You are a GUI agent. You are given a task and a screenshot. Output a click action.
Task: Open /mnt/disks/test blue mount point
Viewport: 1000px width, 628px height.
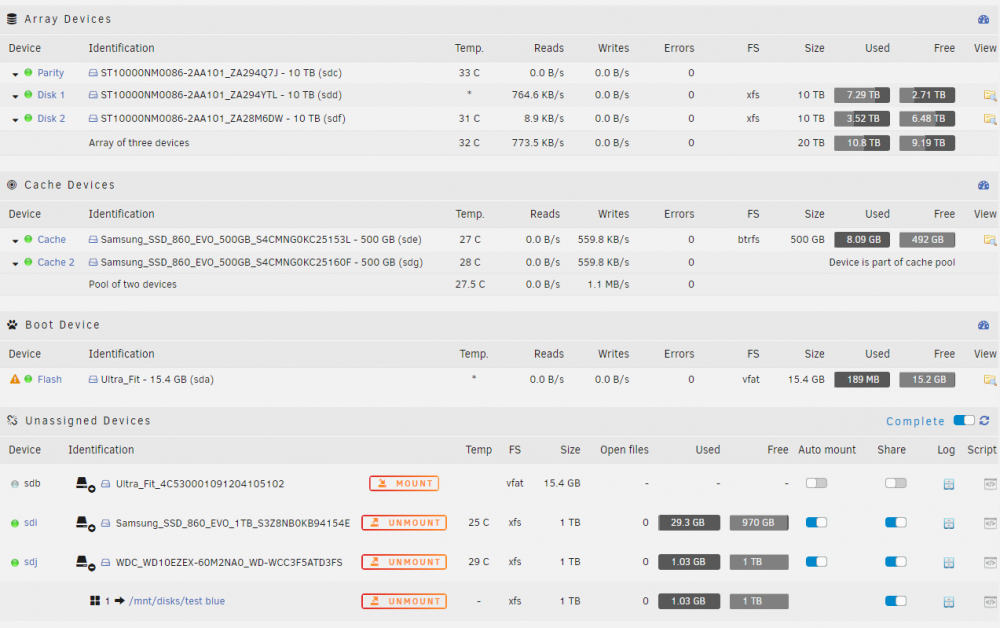click(x=177, y=601)
